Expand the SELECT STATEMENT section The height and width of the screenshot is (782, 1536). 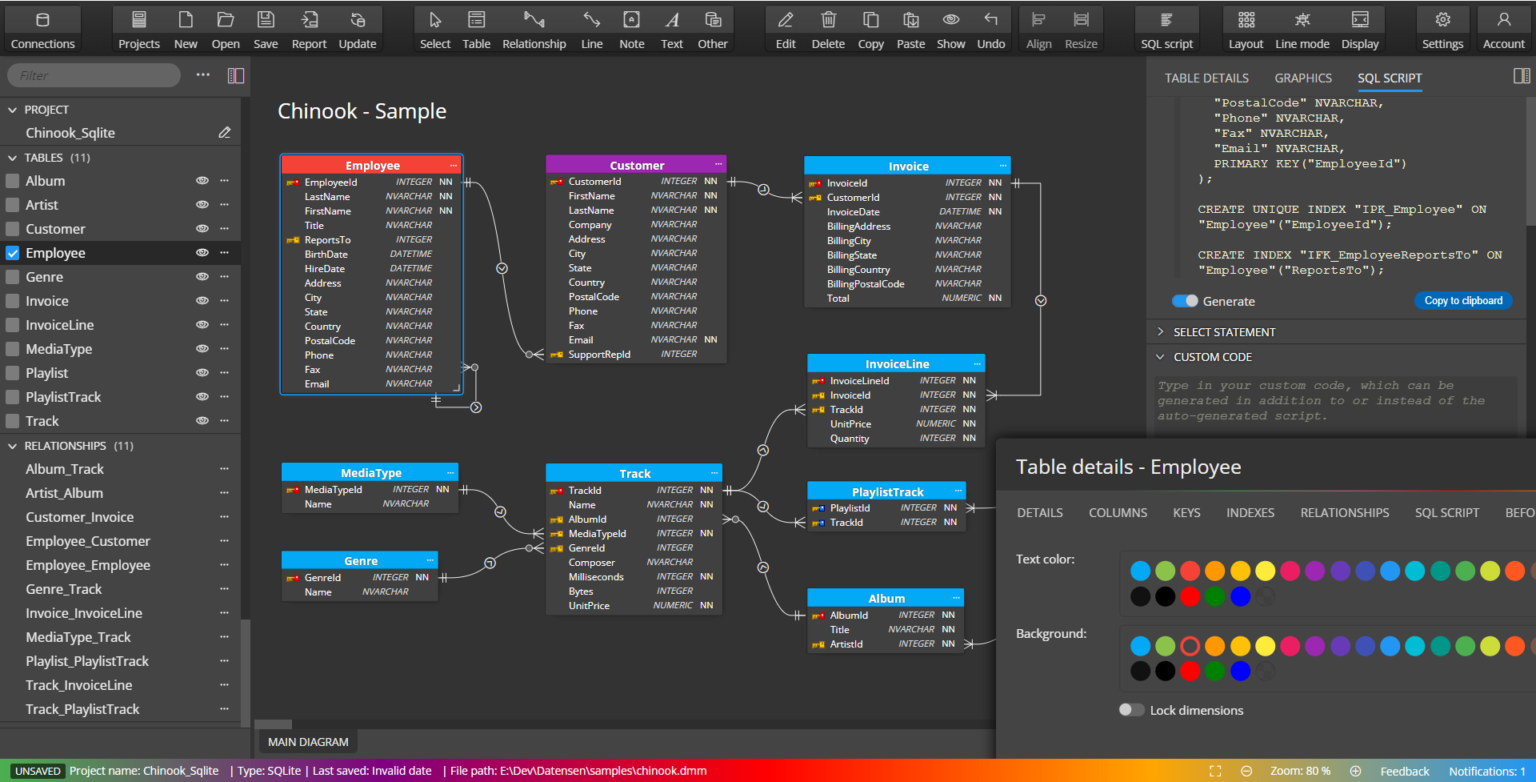click(1161, 331)
